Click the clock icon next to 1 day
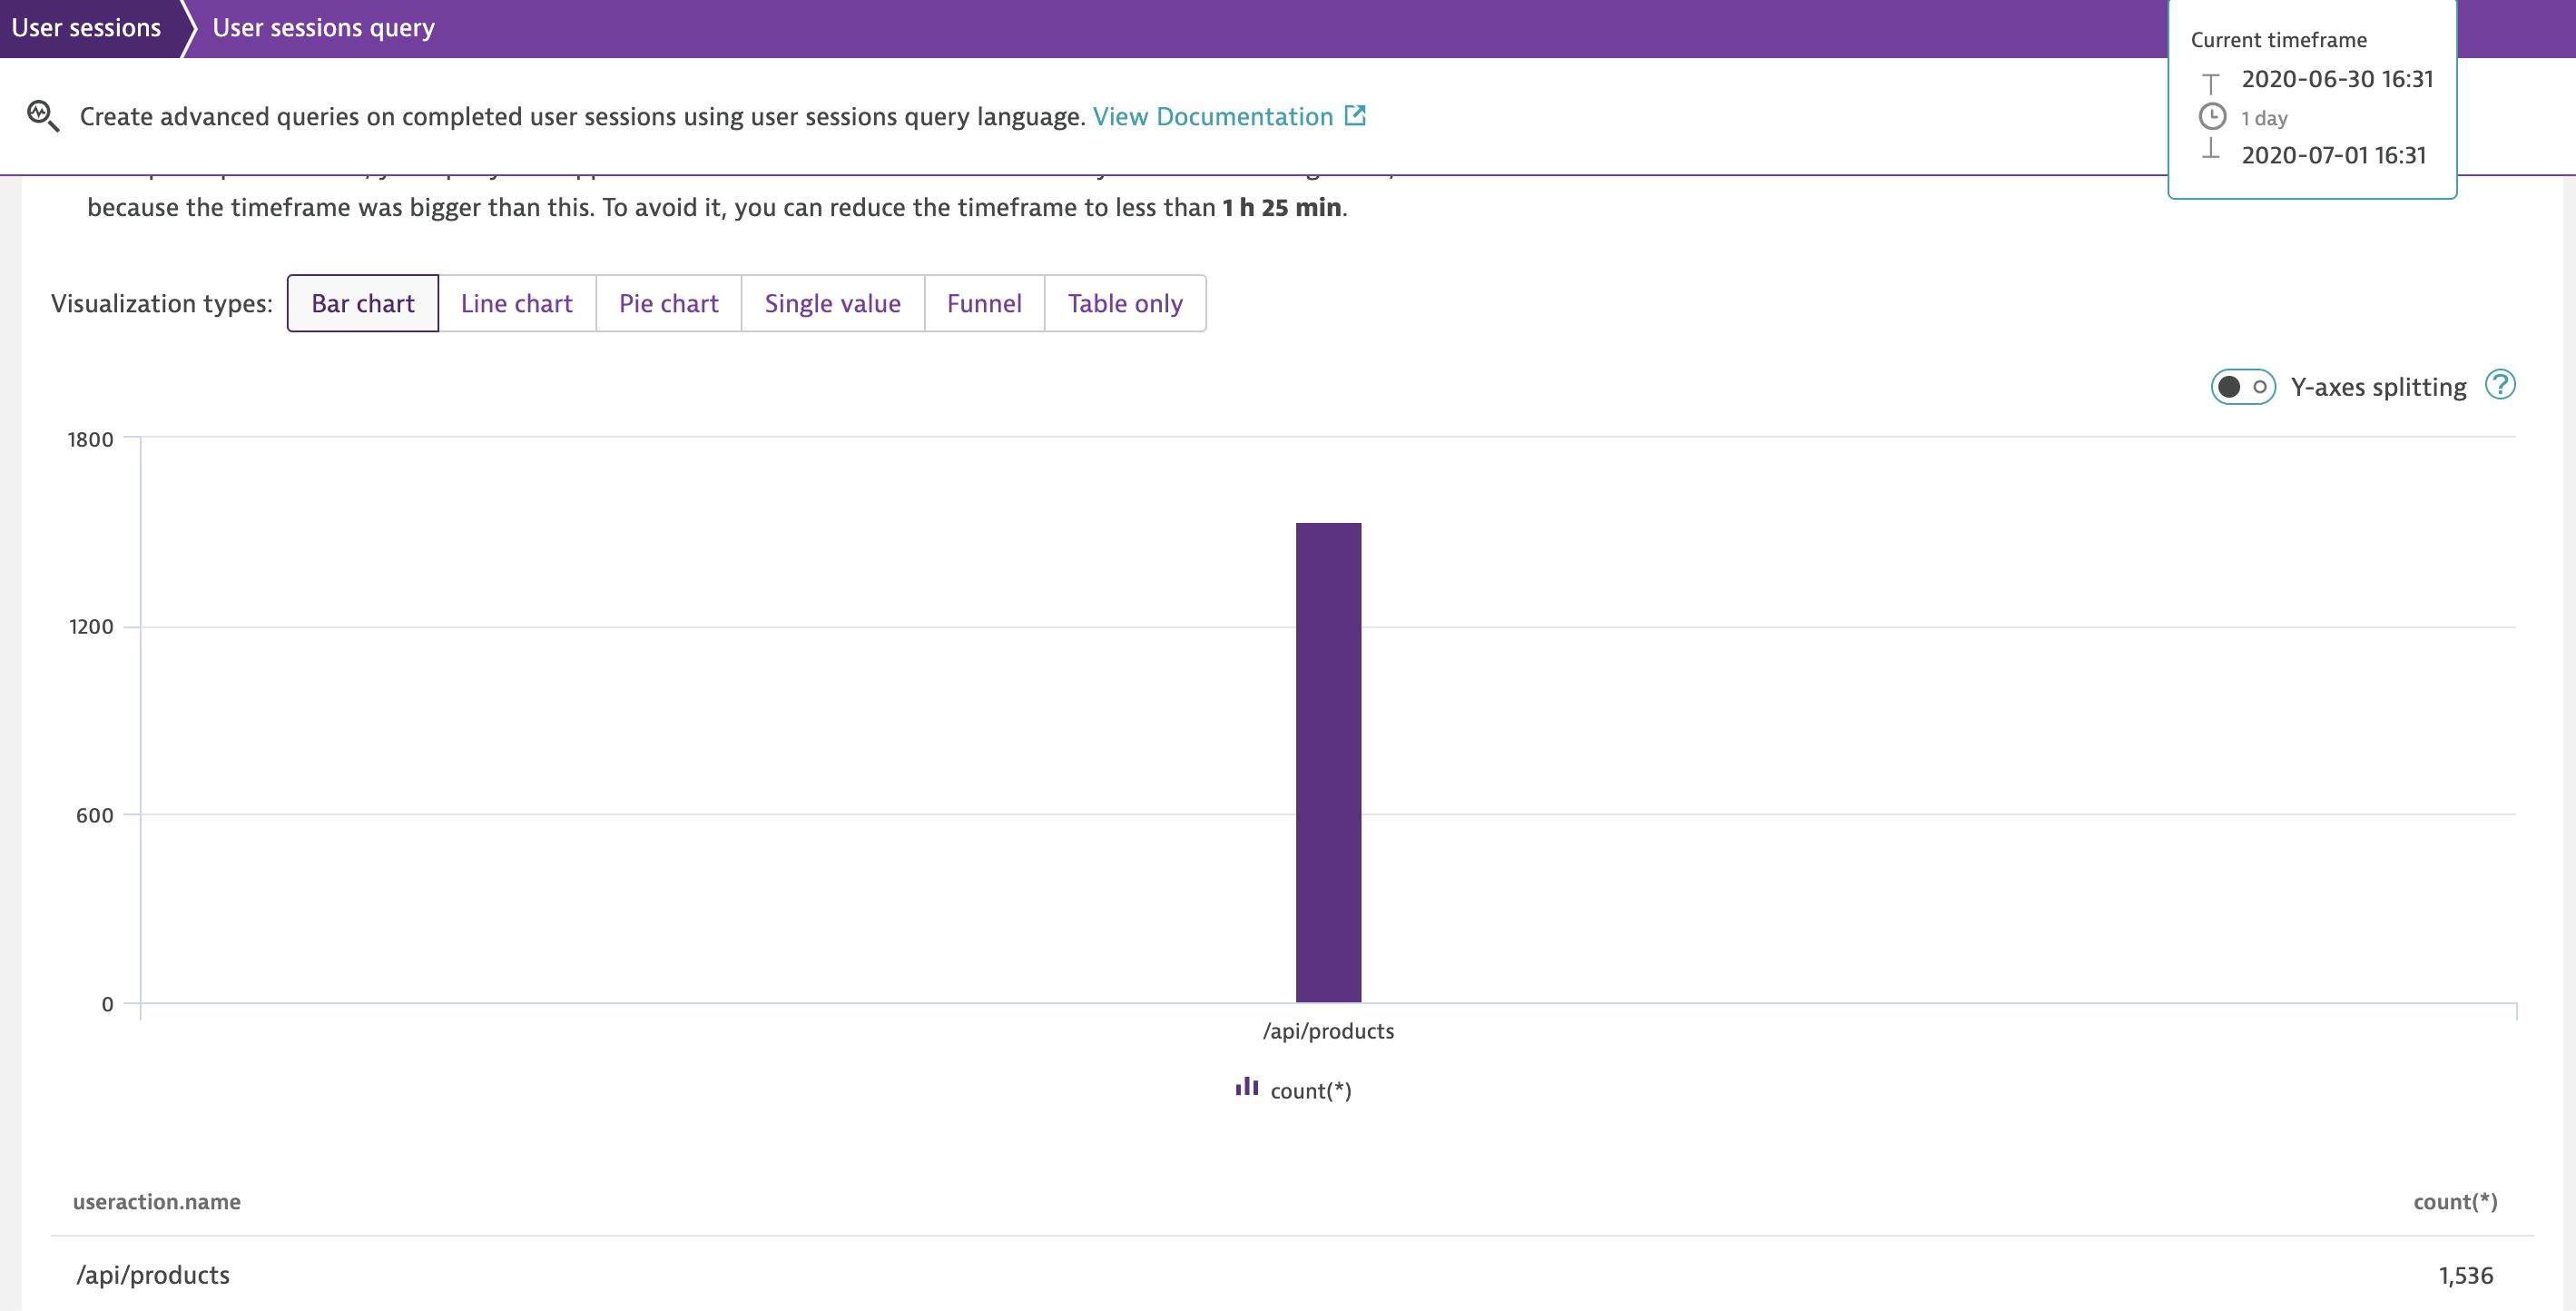This screenshot has width=2576, height=1311. tap(2212, 117)
